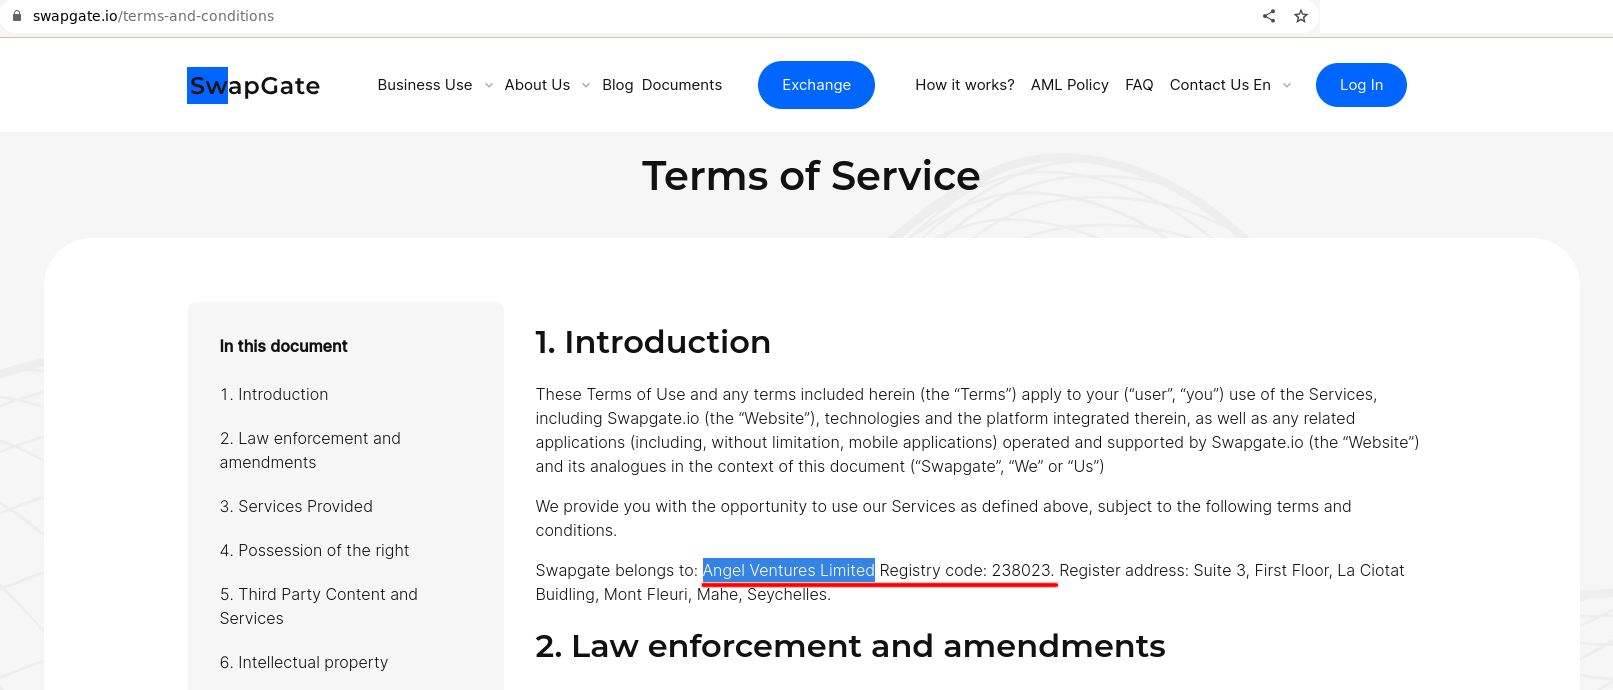Screen dimensions: 1613x690
Task: Click the In this document title
Action: (284, 346)
